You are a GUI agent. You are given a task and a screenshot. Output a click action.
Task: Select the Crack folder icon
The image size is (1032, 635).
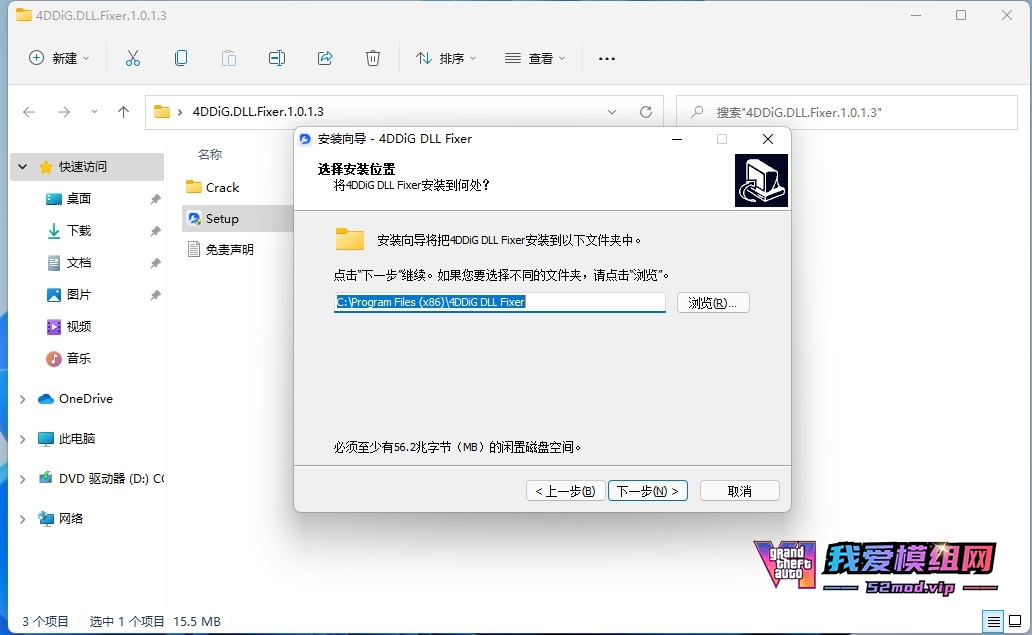click(x=194, y=187)
